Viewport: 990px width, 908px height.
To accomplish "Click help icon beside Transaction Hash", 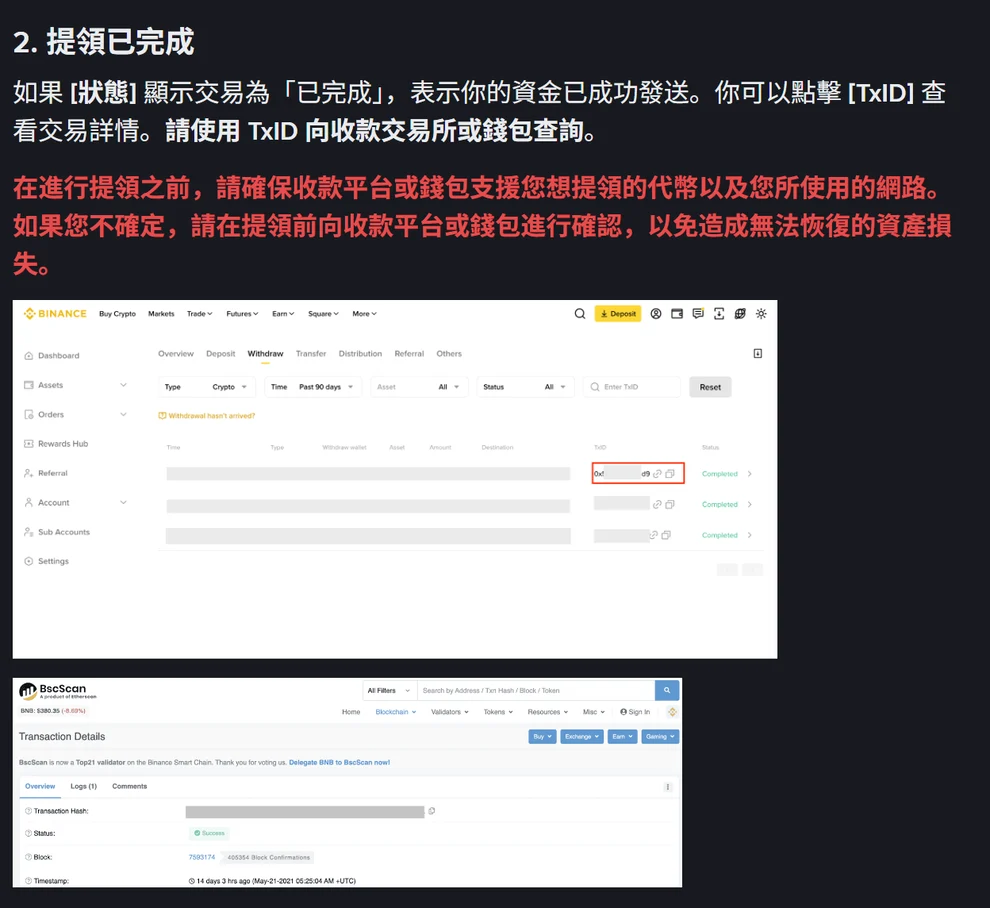I will (28, 811).
